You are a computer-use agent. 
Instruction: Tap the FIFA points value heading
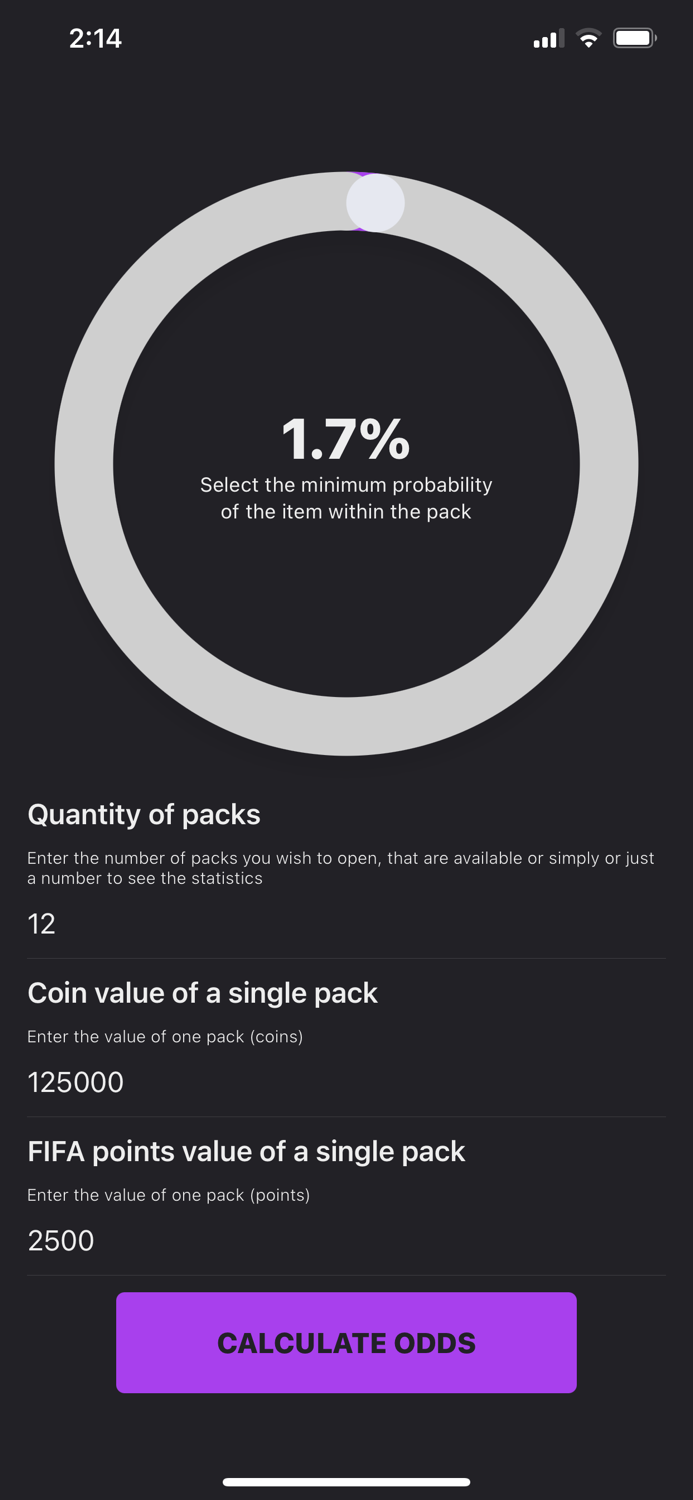pyautogui.click(x=246, y=1152)
